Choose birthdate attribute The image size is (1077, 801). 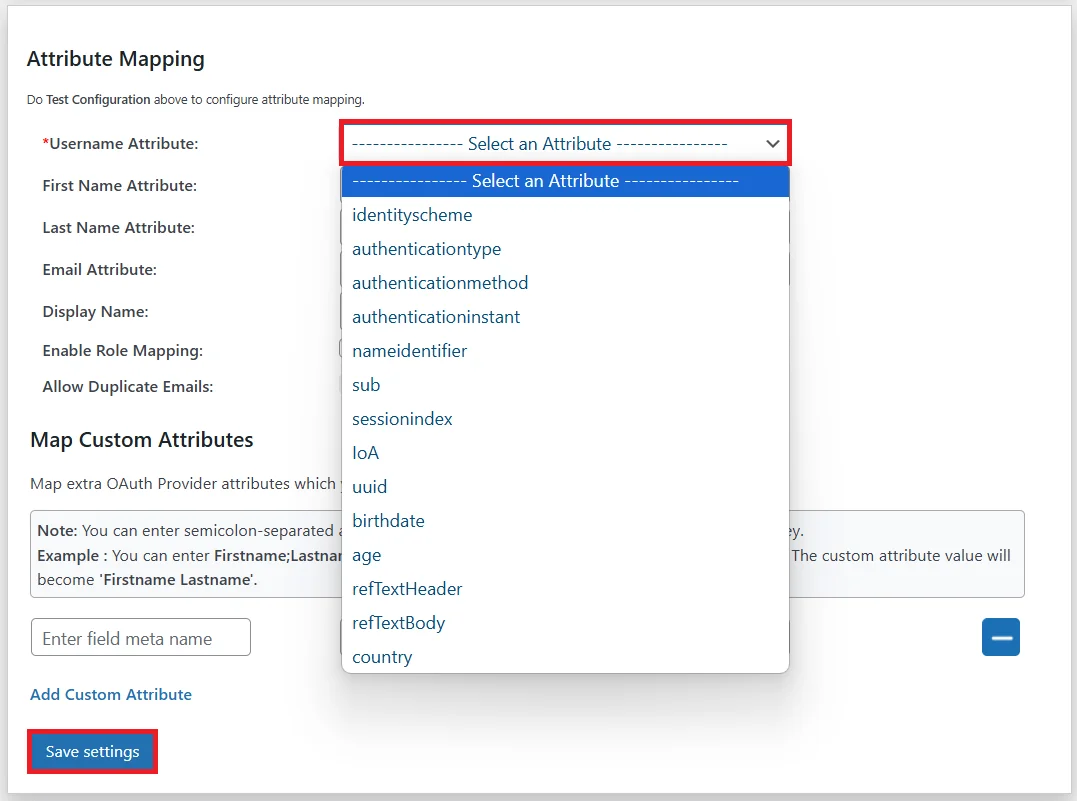[565, 521]
